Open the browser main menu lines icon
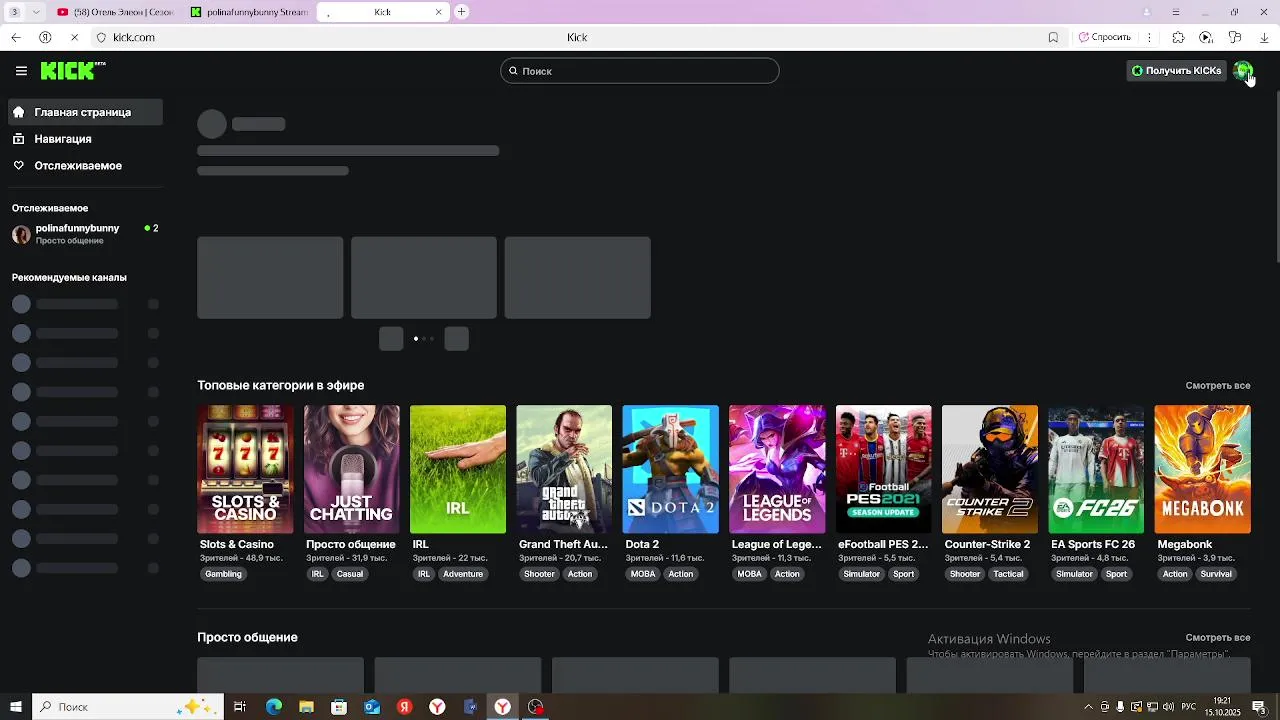Viewport: 1280px width, 720px height. coord(1176,12)
